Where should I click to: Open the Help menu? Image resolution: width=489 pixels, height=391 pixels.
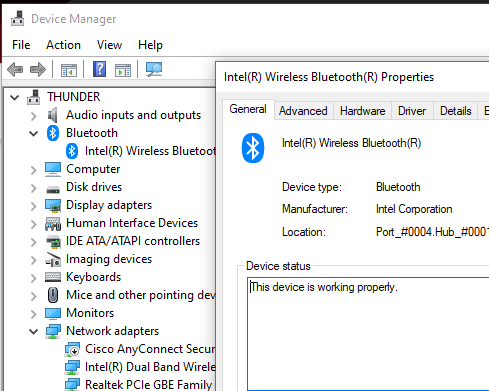[x=150, y=45]
